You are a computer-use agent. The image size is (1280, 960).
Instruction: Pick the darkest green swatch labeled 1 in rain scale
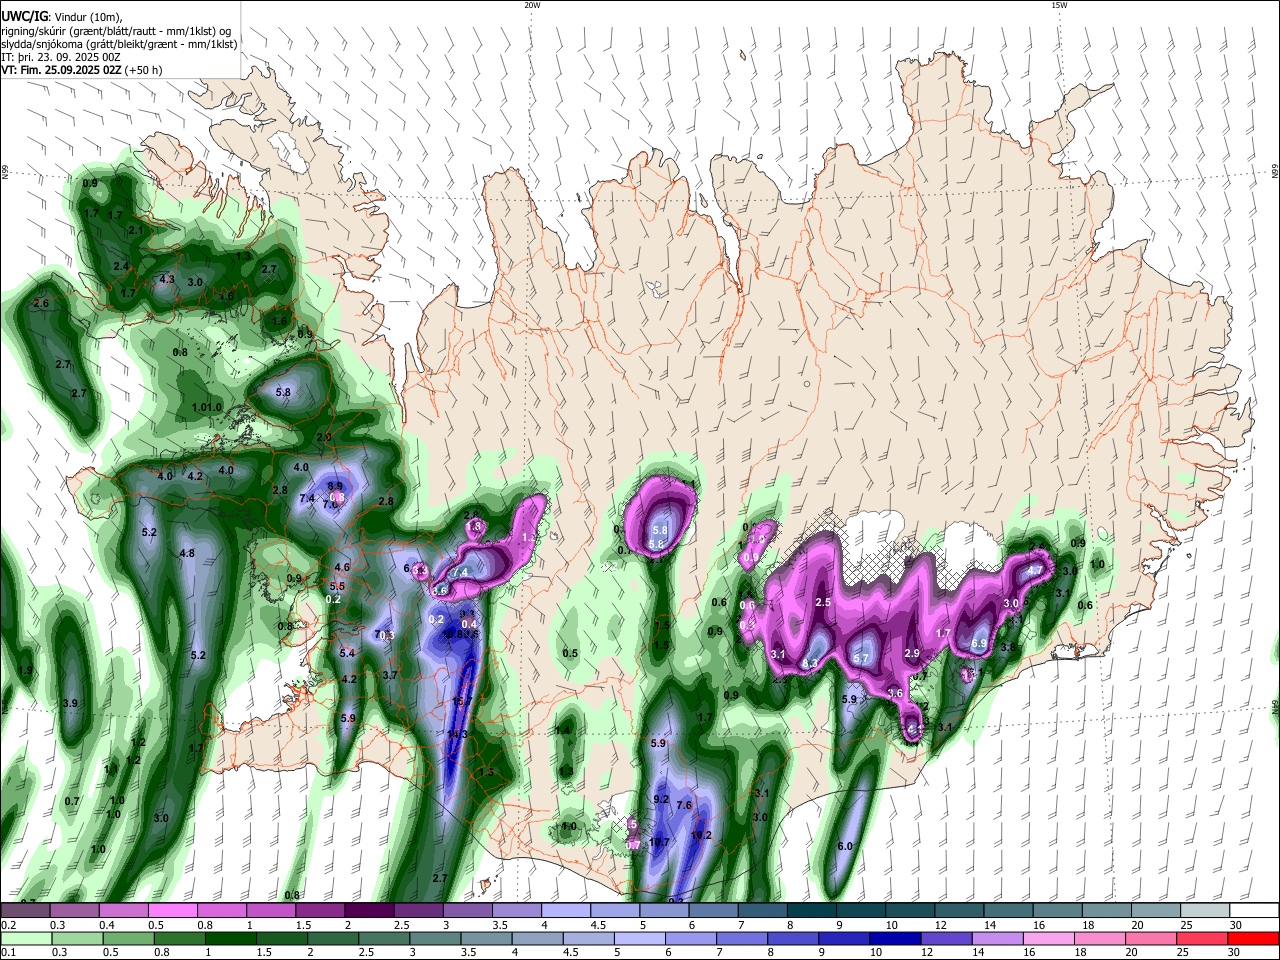point(233,939)
